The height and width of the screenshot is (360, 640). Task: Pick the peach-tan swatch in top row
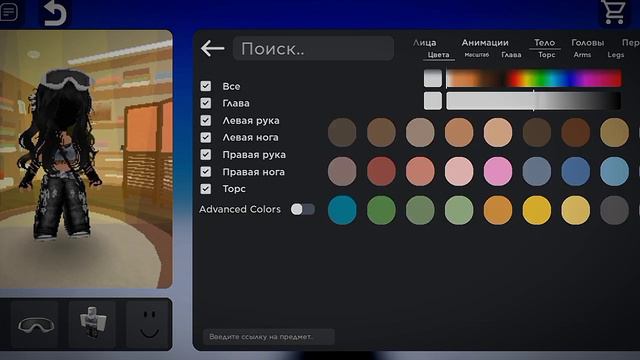click(459, 132)
